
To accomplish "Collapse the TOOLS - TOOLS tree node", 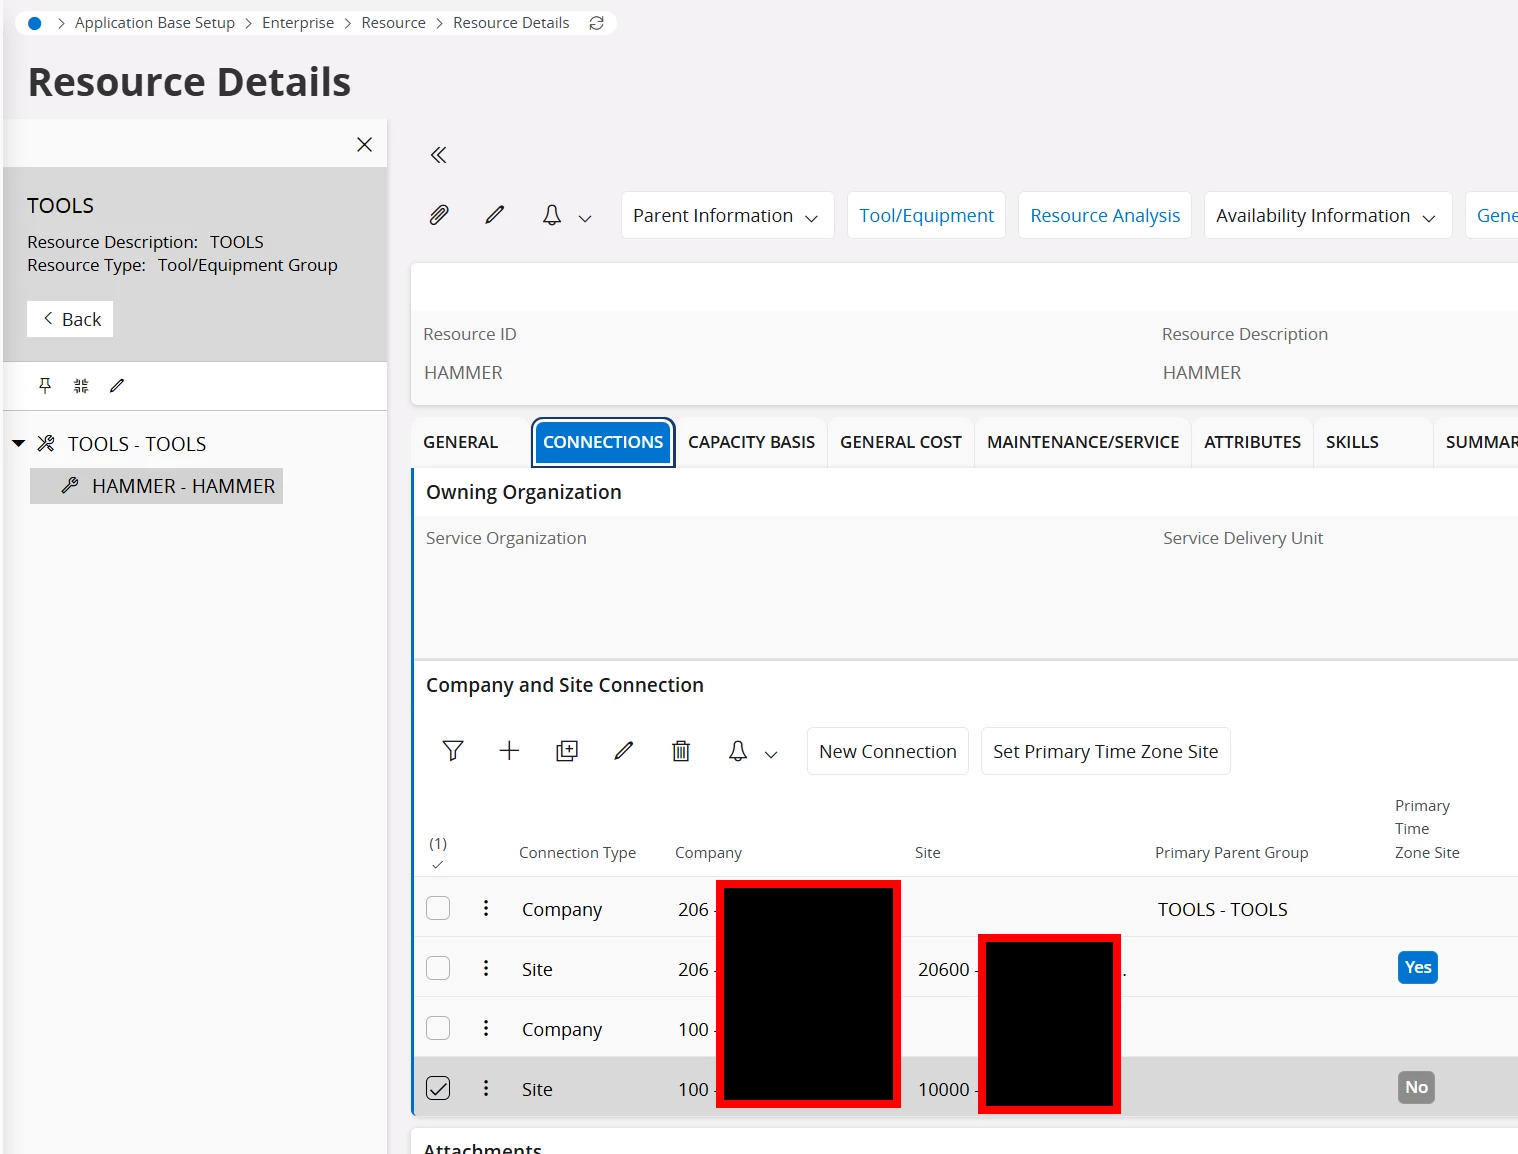I will (x=19, y=443).
